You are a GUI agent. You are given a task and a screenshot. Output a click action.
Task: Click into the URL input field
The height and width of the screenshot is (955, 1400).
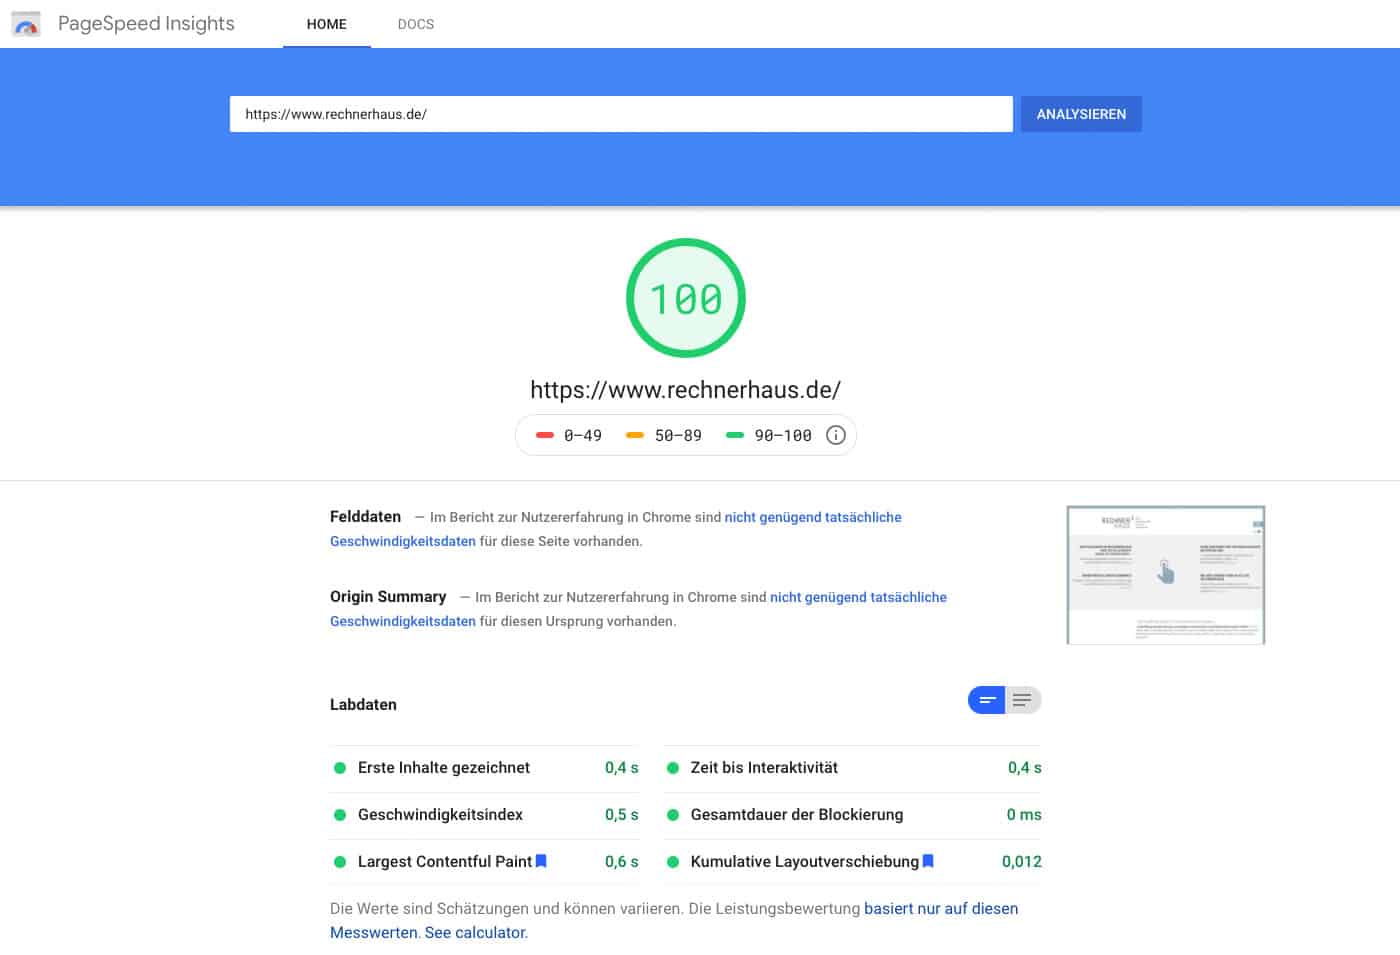pyautogui.click(x=620, y=114)
